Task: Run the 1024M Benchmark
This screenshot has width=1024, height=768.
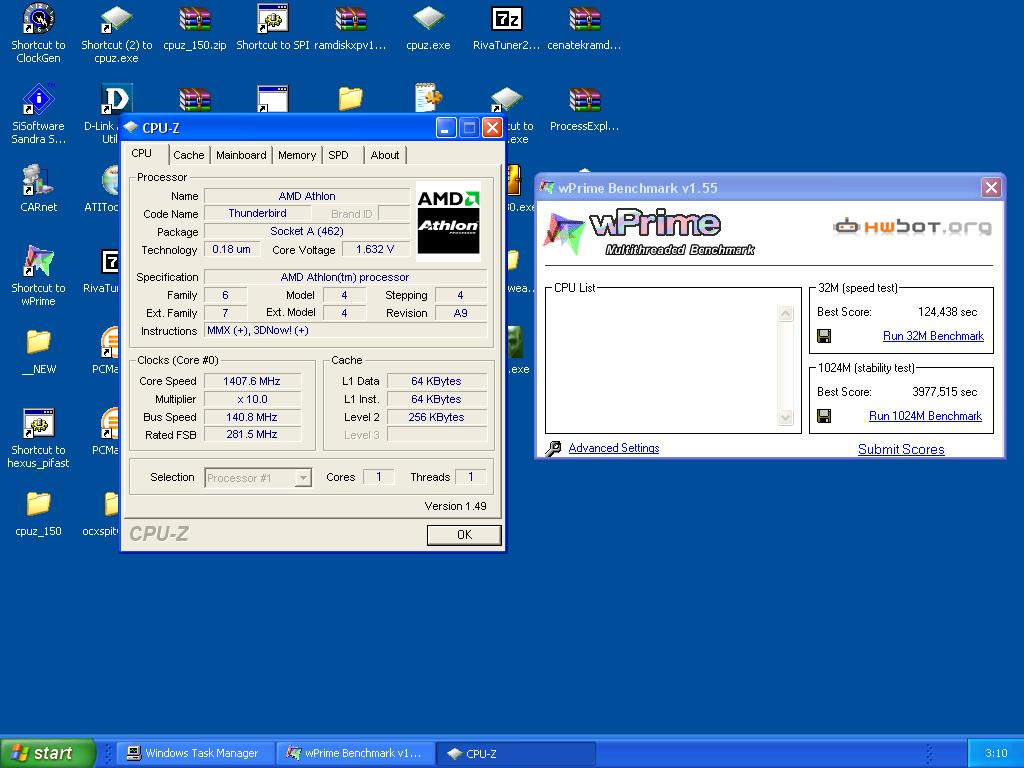Action: click(925, 416)
